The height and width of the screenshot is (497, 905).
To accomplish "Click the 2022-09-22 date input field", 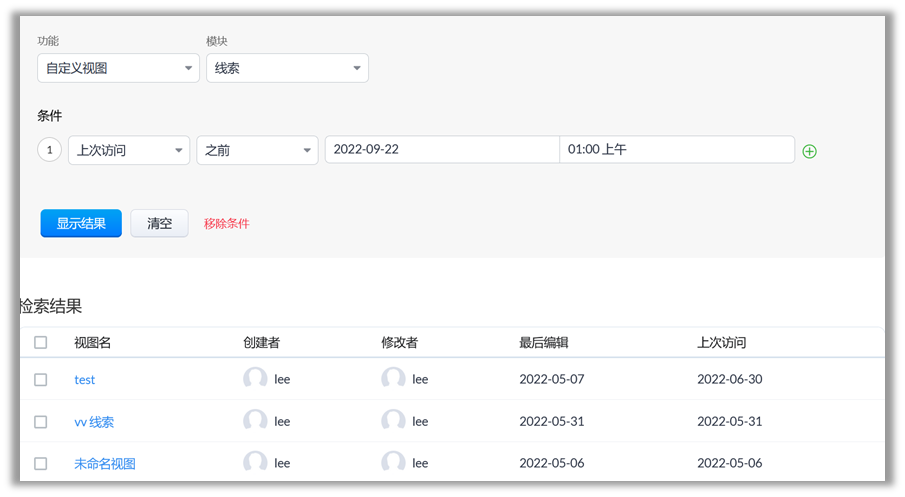I will coord(441,150).
